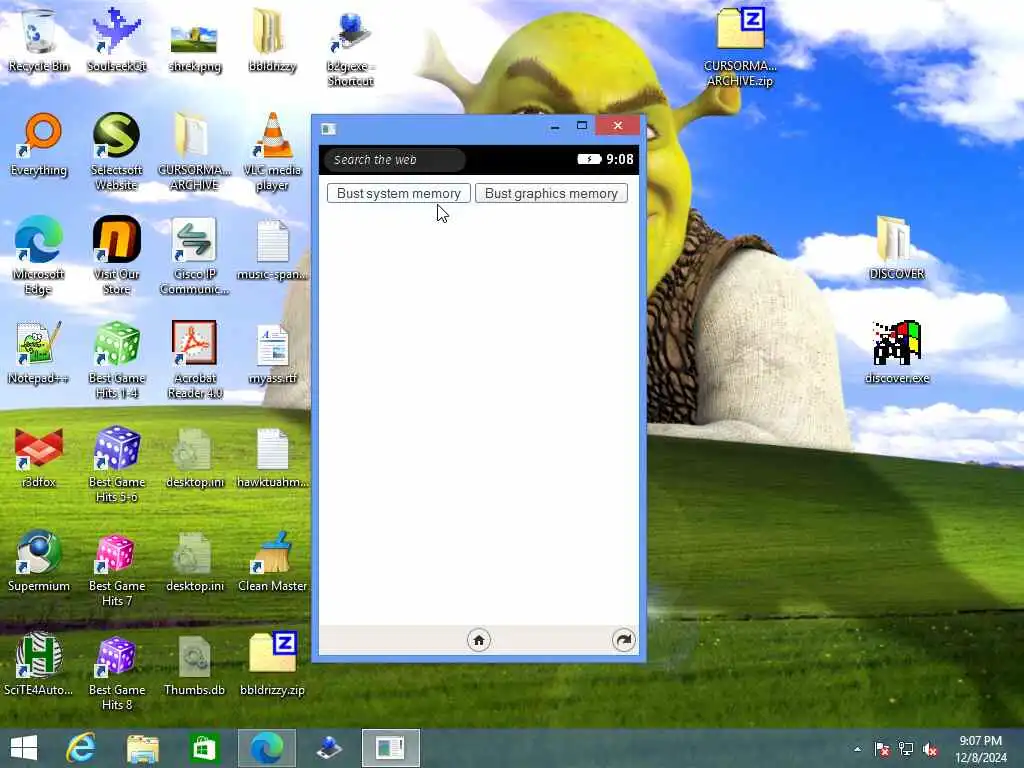Select the bbldrizzy folder icon
Image resolution: width=1024 pixels, height=768 pixels.
pos(272,40)
